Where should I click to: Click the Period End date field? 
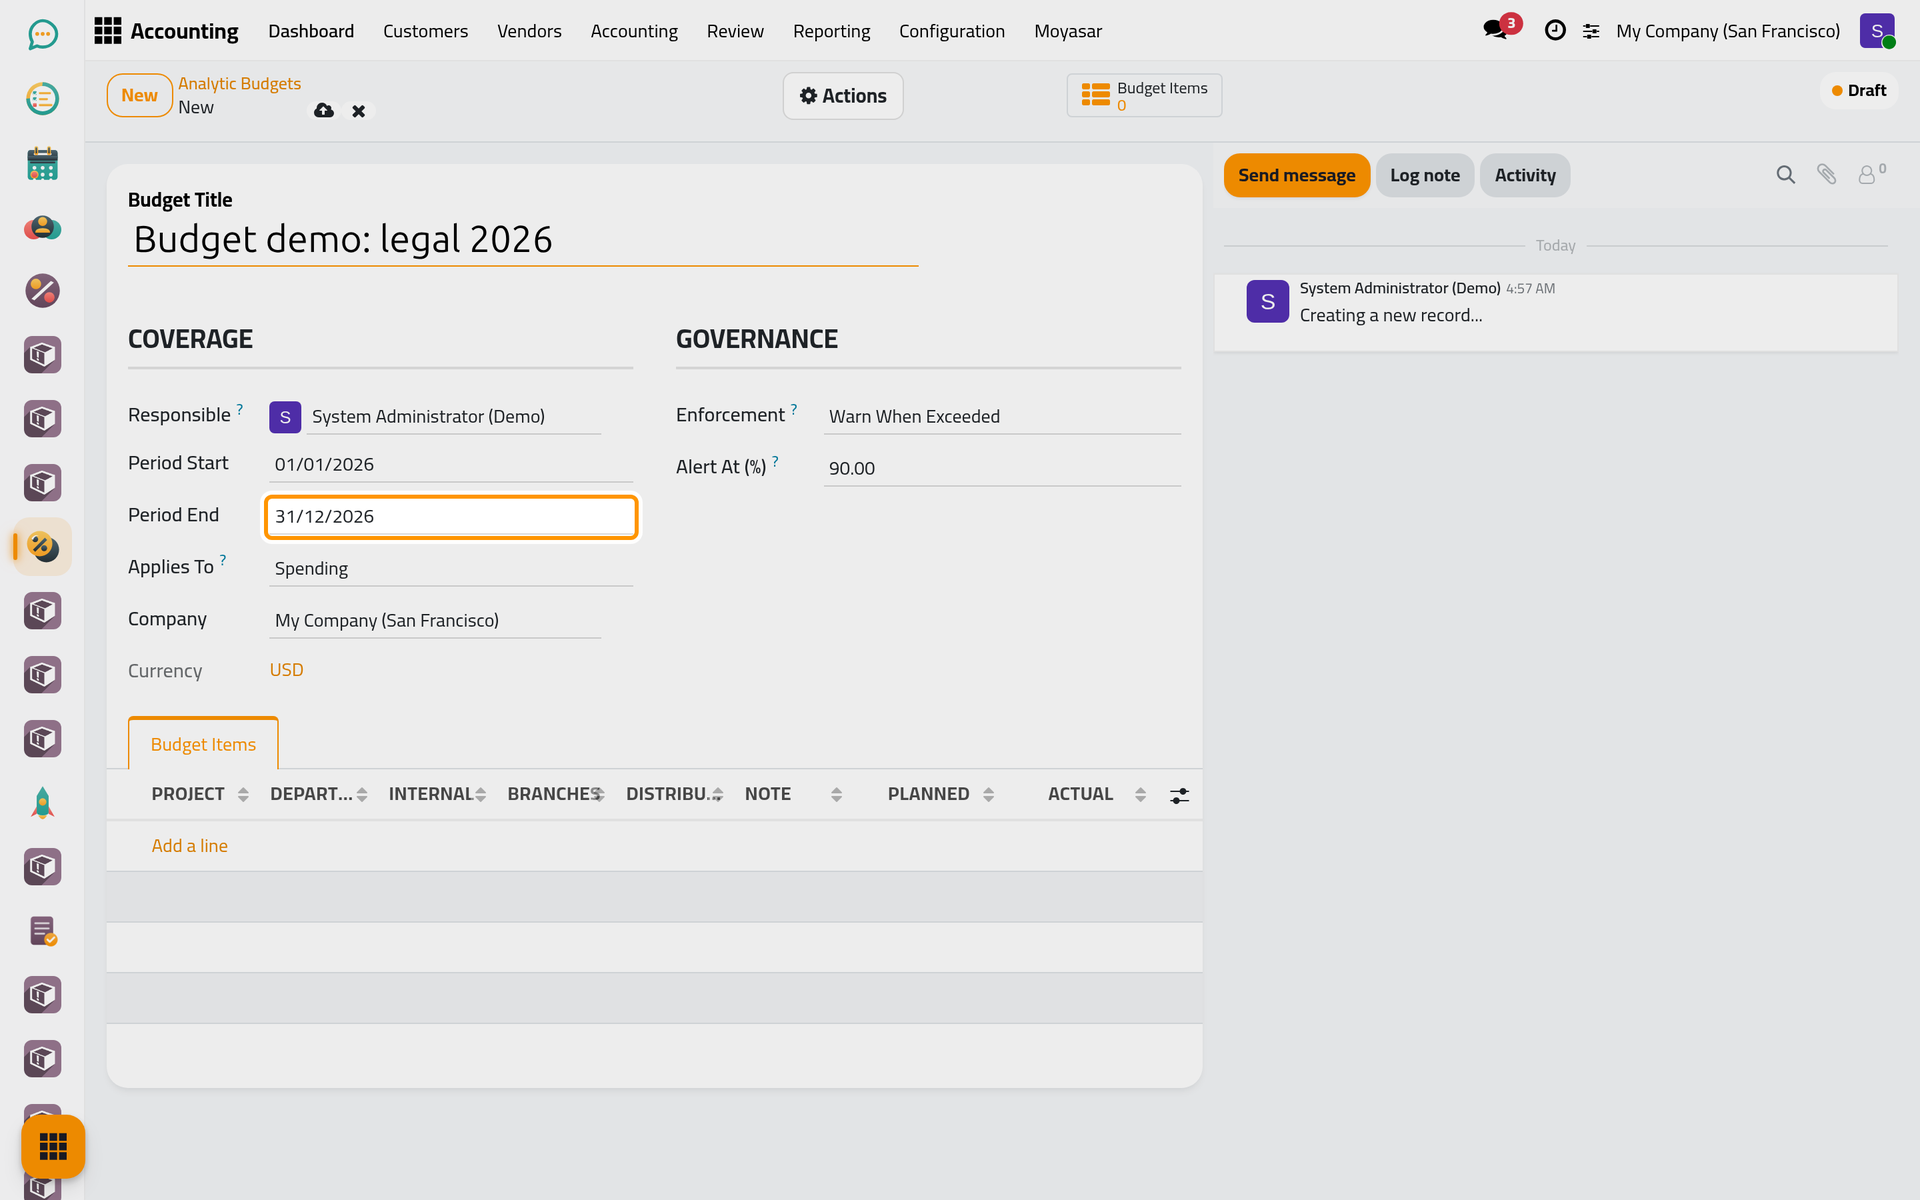[451, 517]
